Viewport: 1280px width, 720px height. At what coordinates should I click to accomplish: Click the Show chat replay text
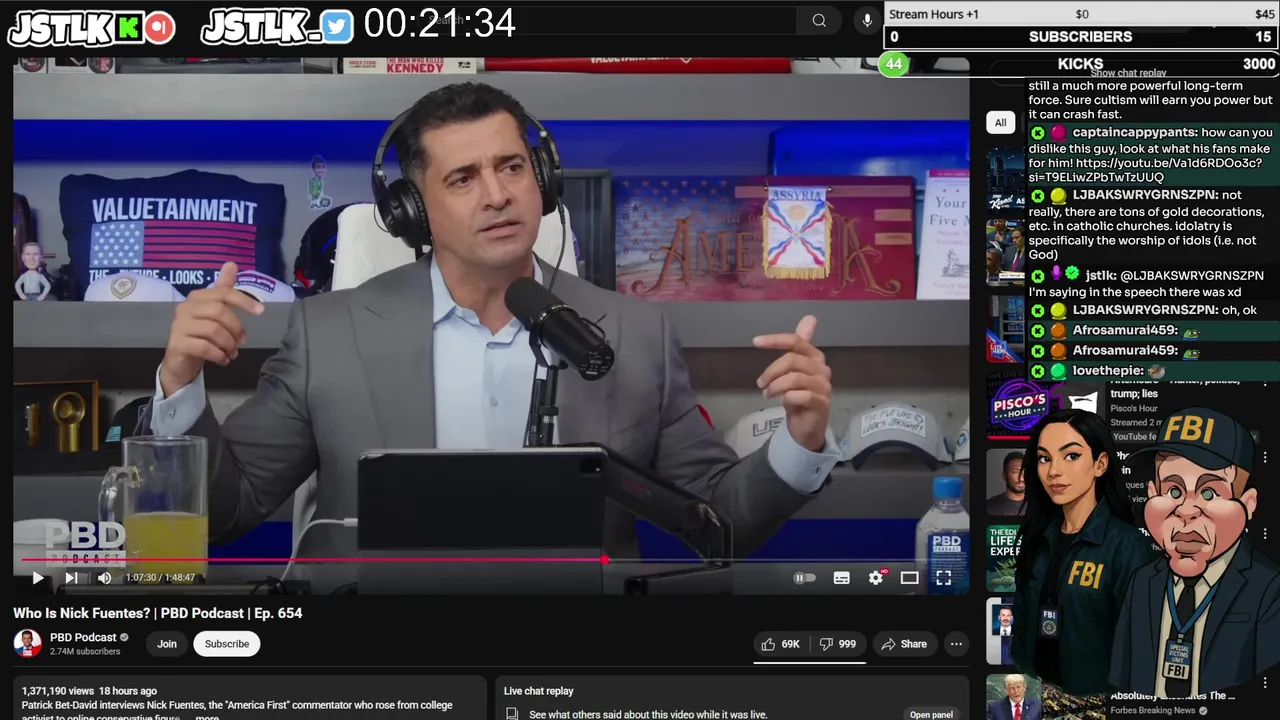pyautogui.click(x=1128, y=73)
